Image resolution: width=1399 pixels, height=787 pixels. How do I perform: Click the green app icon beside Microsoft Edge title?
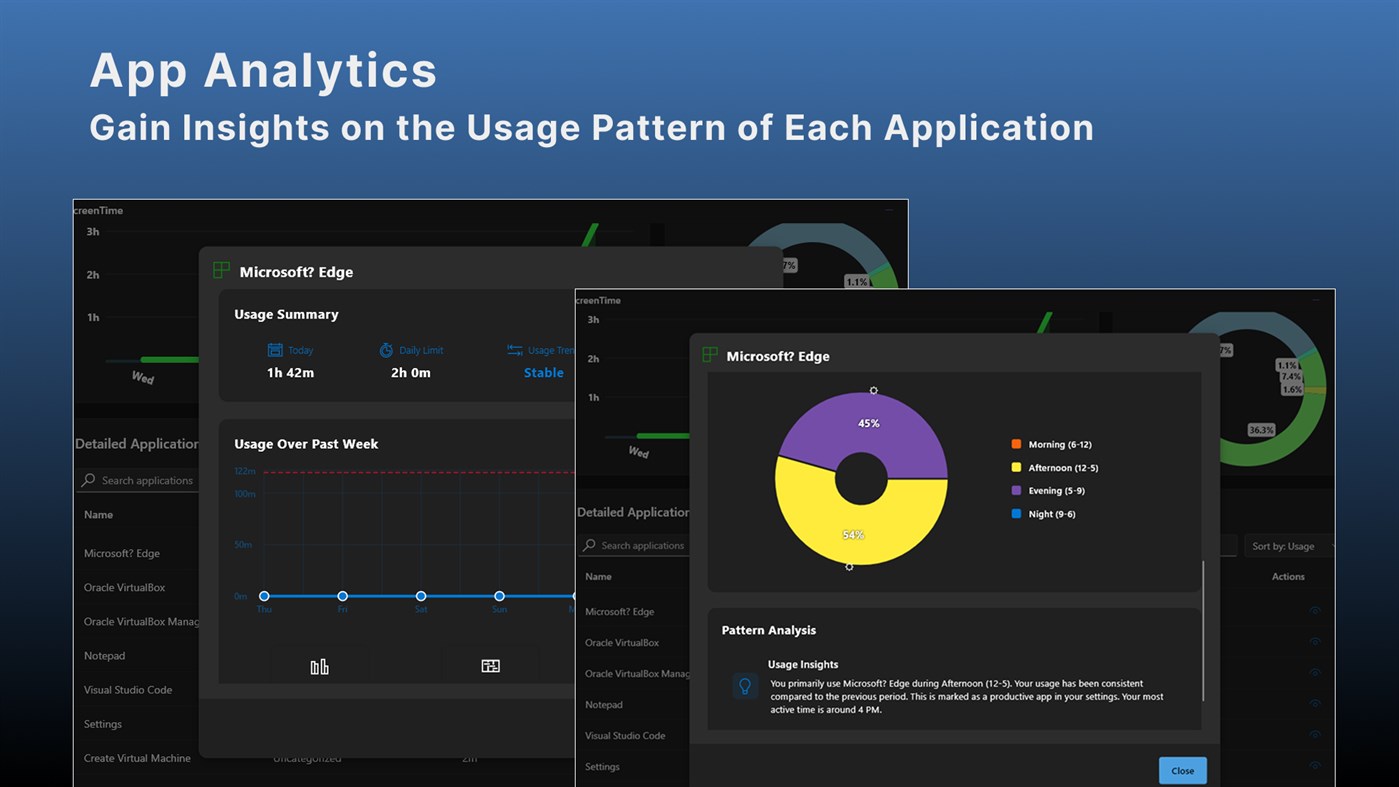coord(709,354)
